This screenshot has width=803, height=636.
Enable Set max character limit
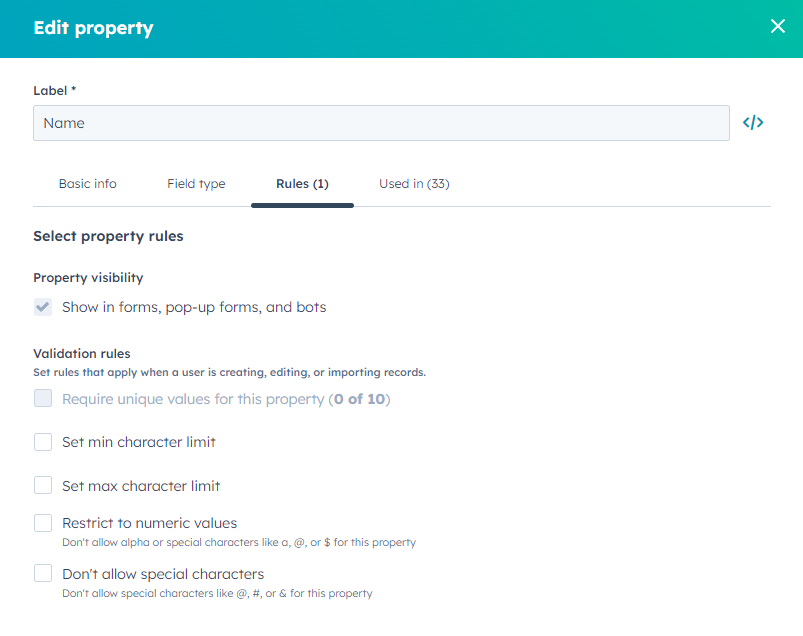point(42,484)
